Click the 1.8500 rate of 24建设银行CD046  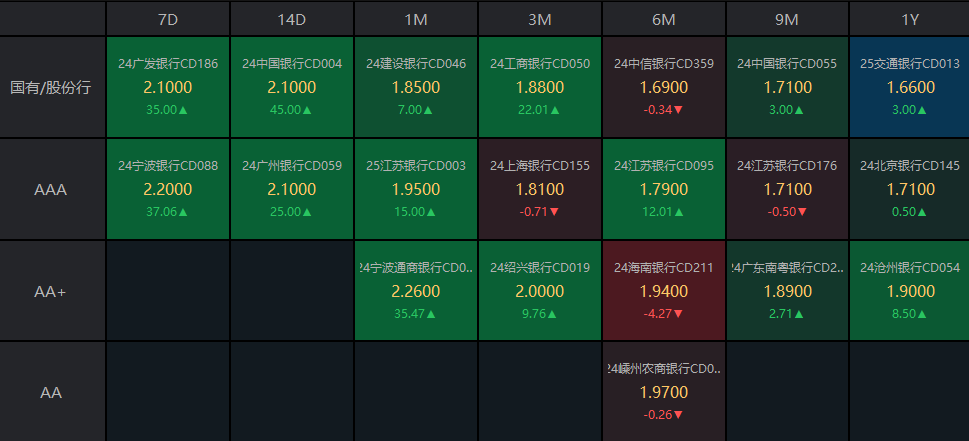pos(416,87)
